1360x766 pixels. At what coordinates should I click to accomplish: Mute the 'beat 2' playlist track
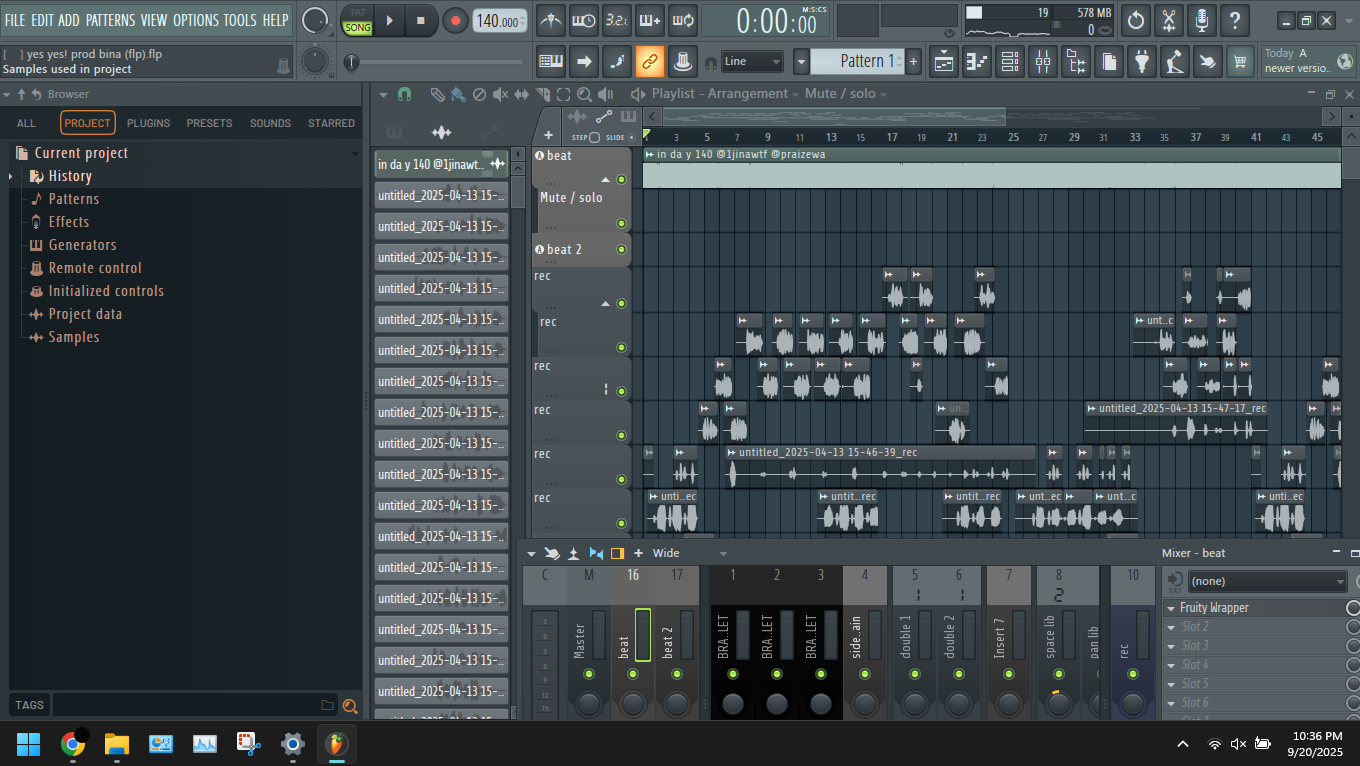[621, 250]
